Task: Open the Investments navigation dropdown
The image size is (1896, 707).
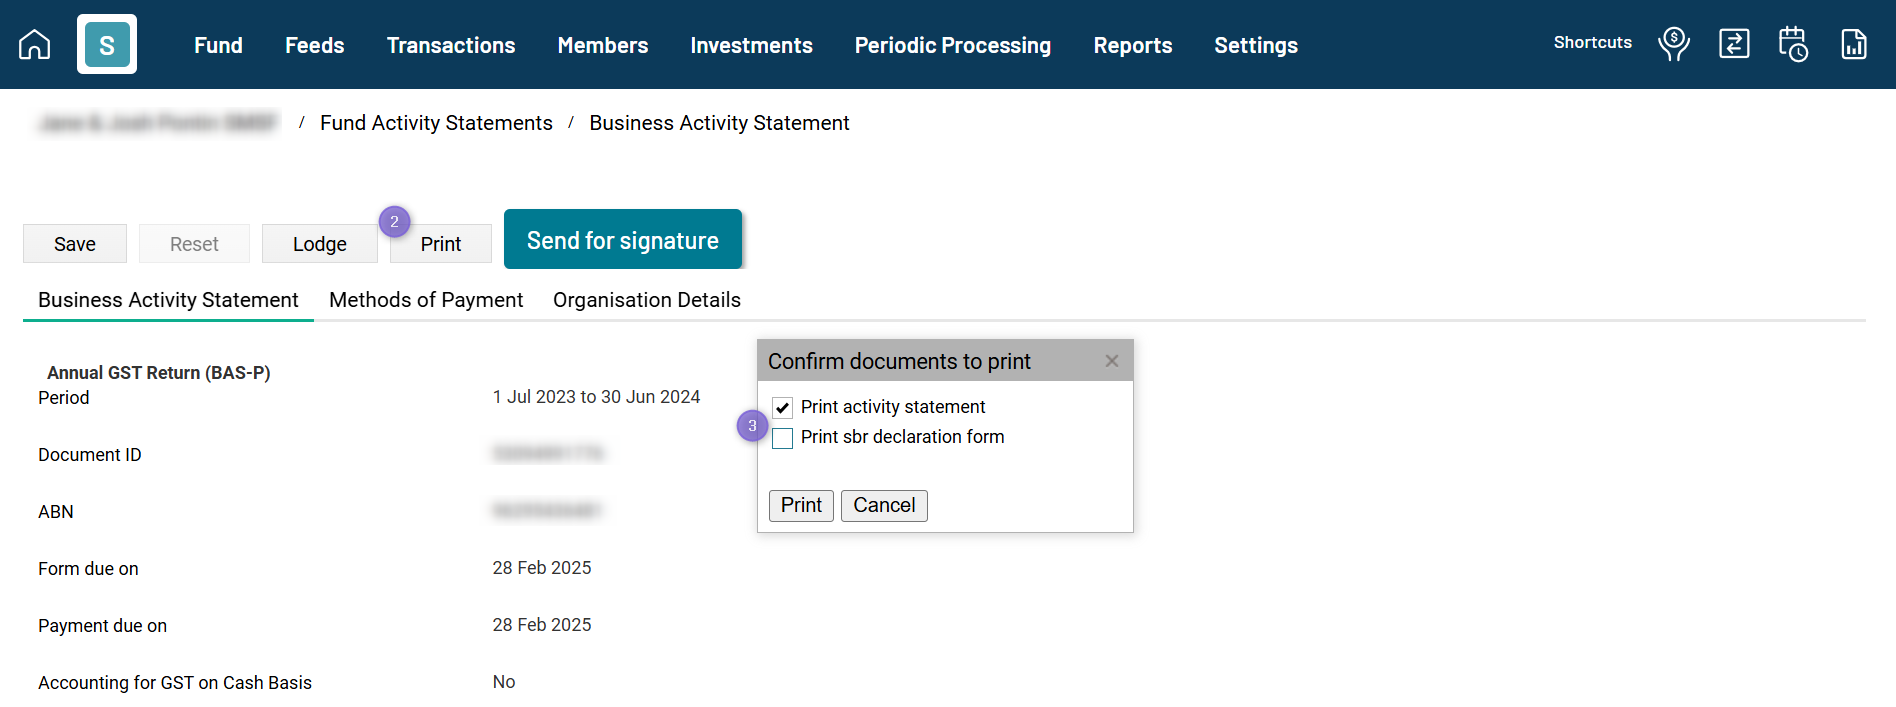Action: click(751, 45)
